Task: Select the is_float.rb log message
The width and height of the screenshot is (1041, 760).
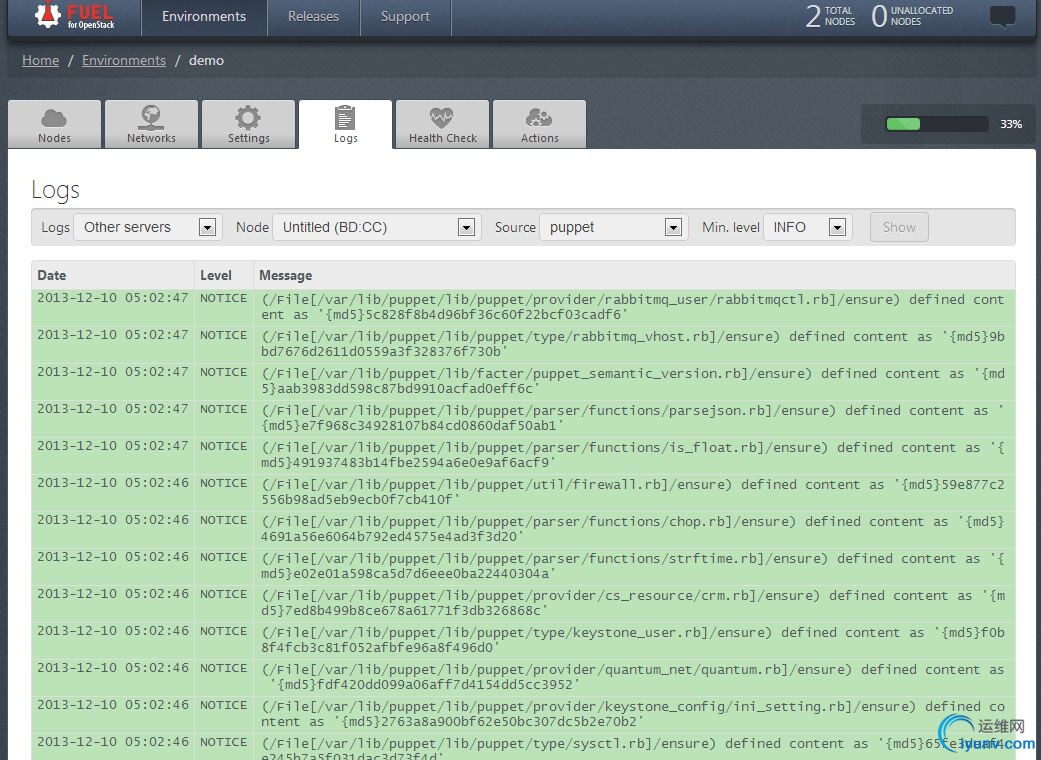Action: 633,455
